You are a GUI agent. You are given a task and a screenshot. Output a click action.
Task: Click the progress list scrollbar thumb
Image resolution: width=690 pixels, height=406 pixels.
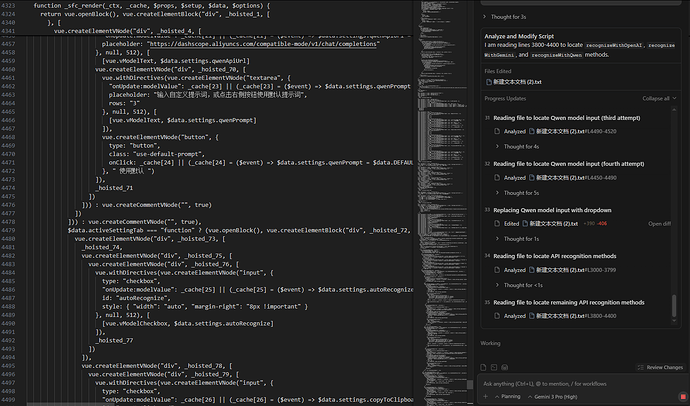pos(674,306)
